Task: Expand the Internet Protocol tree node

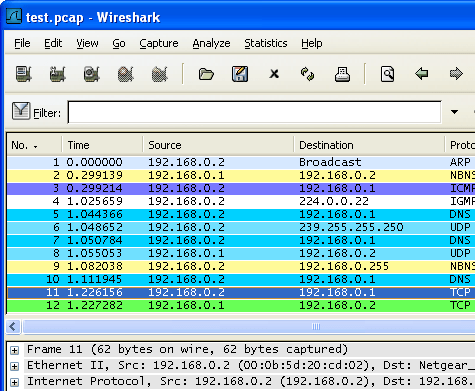Action: 14,382
